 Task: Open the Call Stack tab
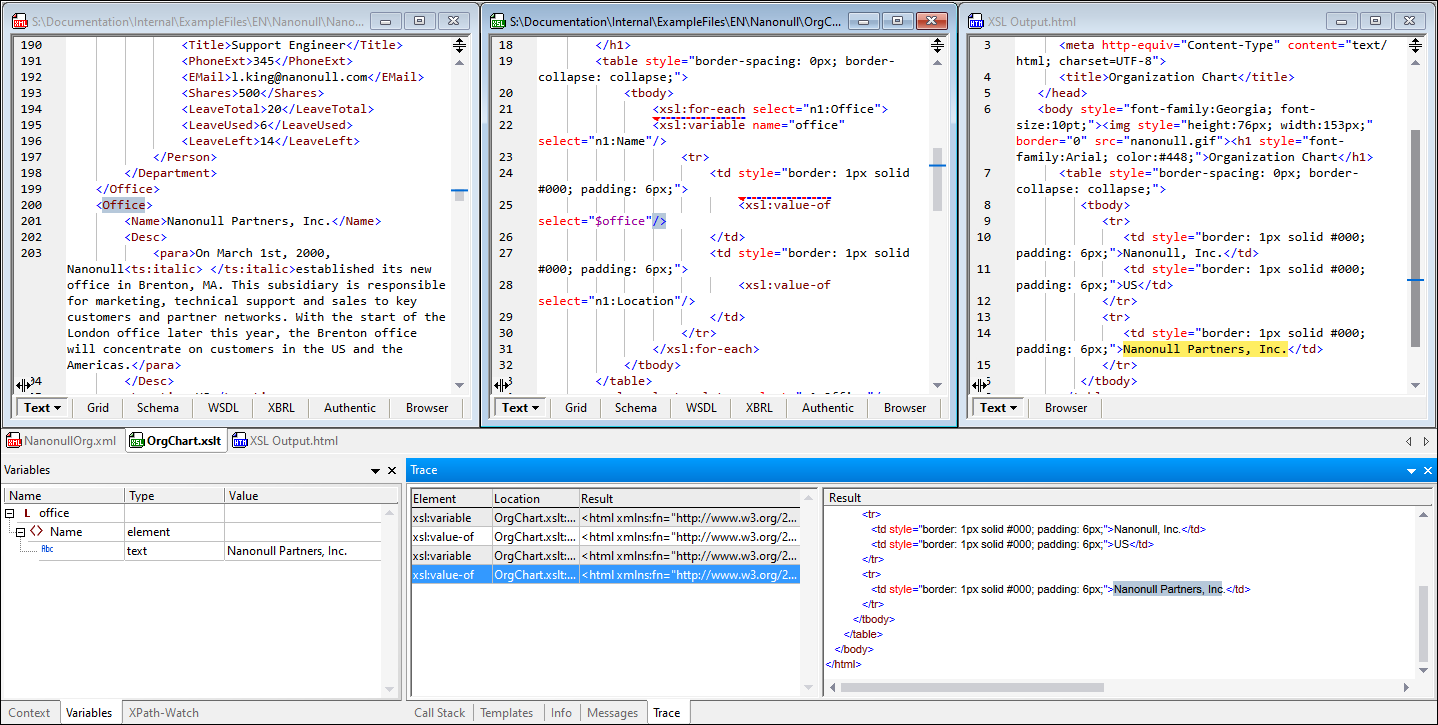(x=439, y=713)
